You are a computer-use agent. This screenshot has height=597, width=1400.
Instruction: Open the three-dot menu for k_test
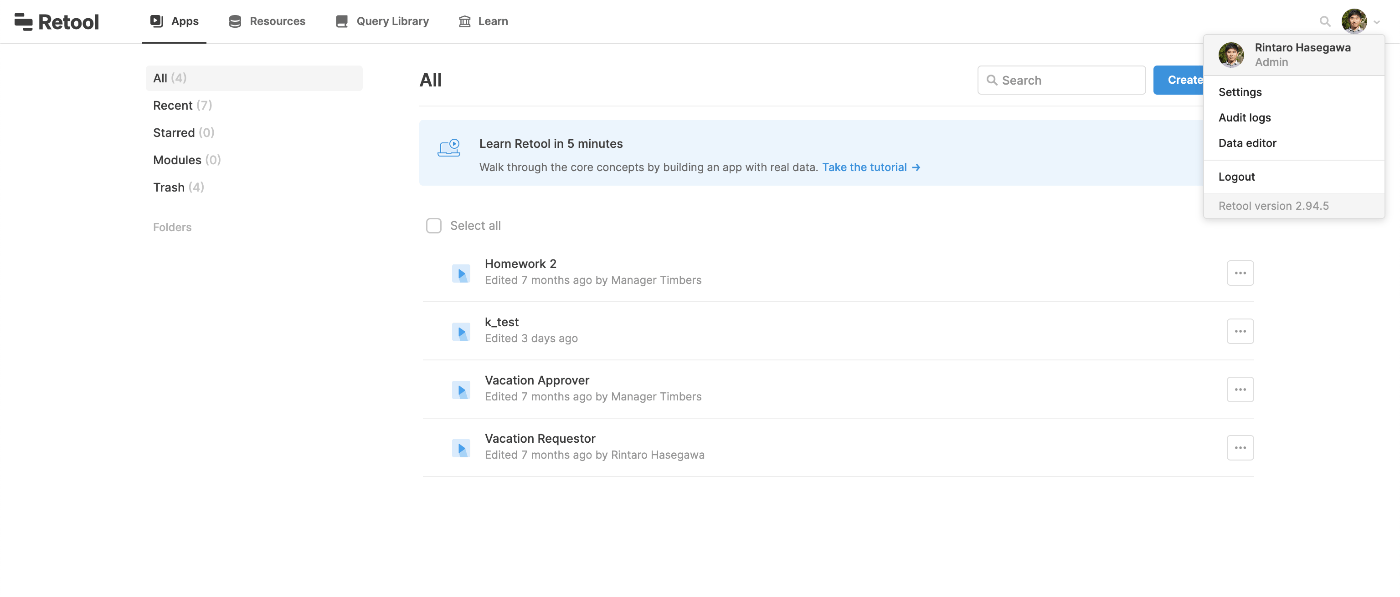click(x=1240, y=331)
